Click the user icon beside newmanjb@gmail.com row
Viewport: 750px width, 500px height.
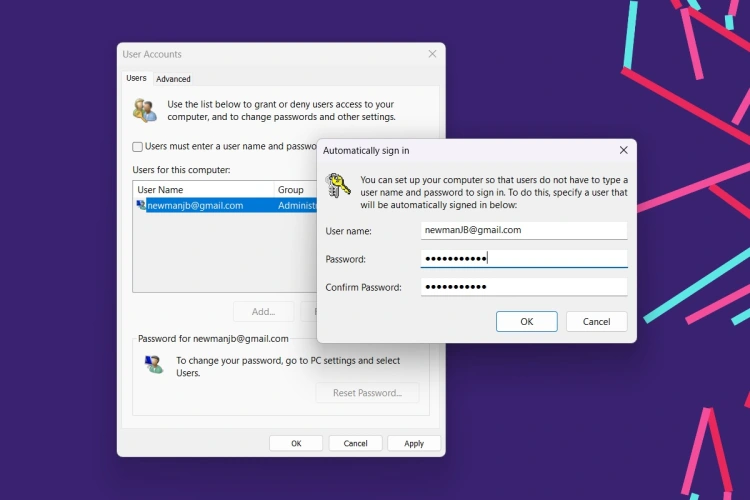coord(140,205)
